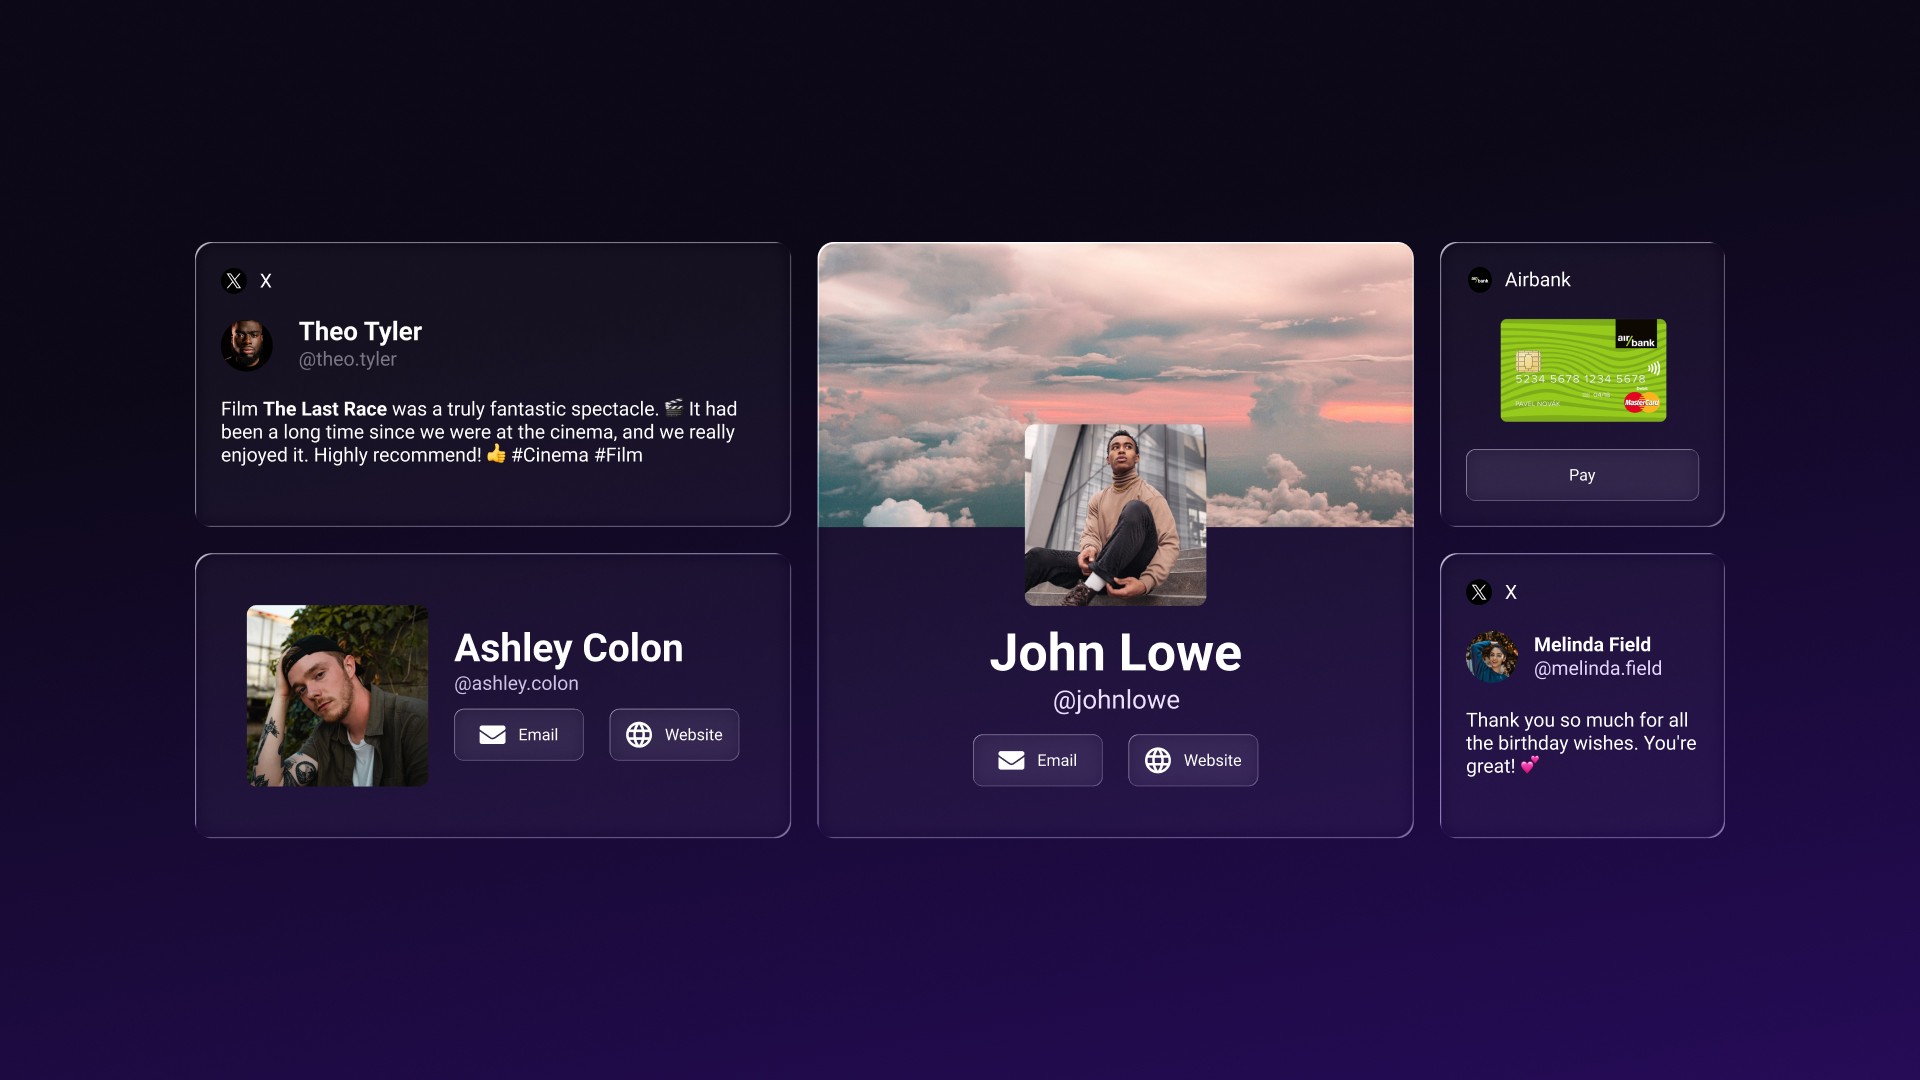Open the @theo.tyler handle
This screenshot has height=1080, width=1920.
tap(348, 359)
